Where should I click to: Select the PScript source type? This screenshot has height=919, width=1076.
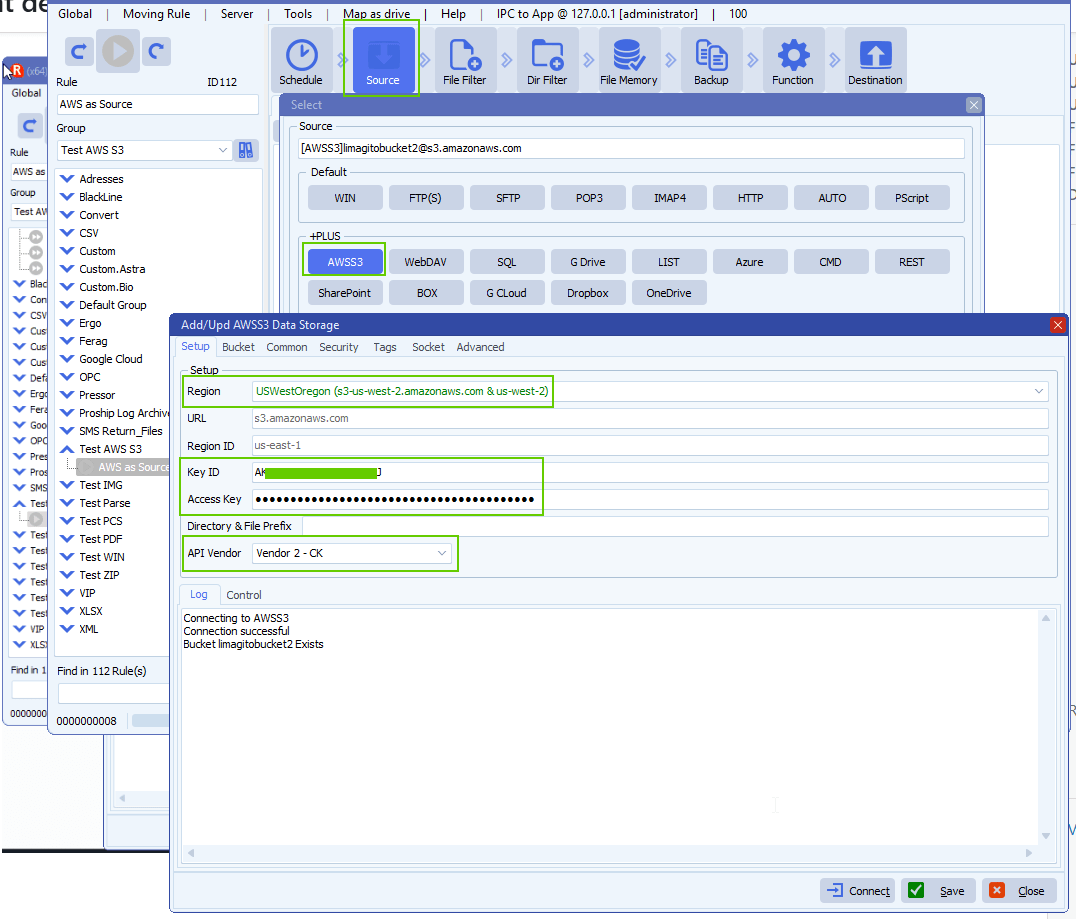pyautogui.click(x=911, y=198)
